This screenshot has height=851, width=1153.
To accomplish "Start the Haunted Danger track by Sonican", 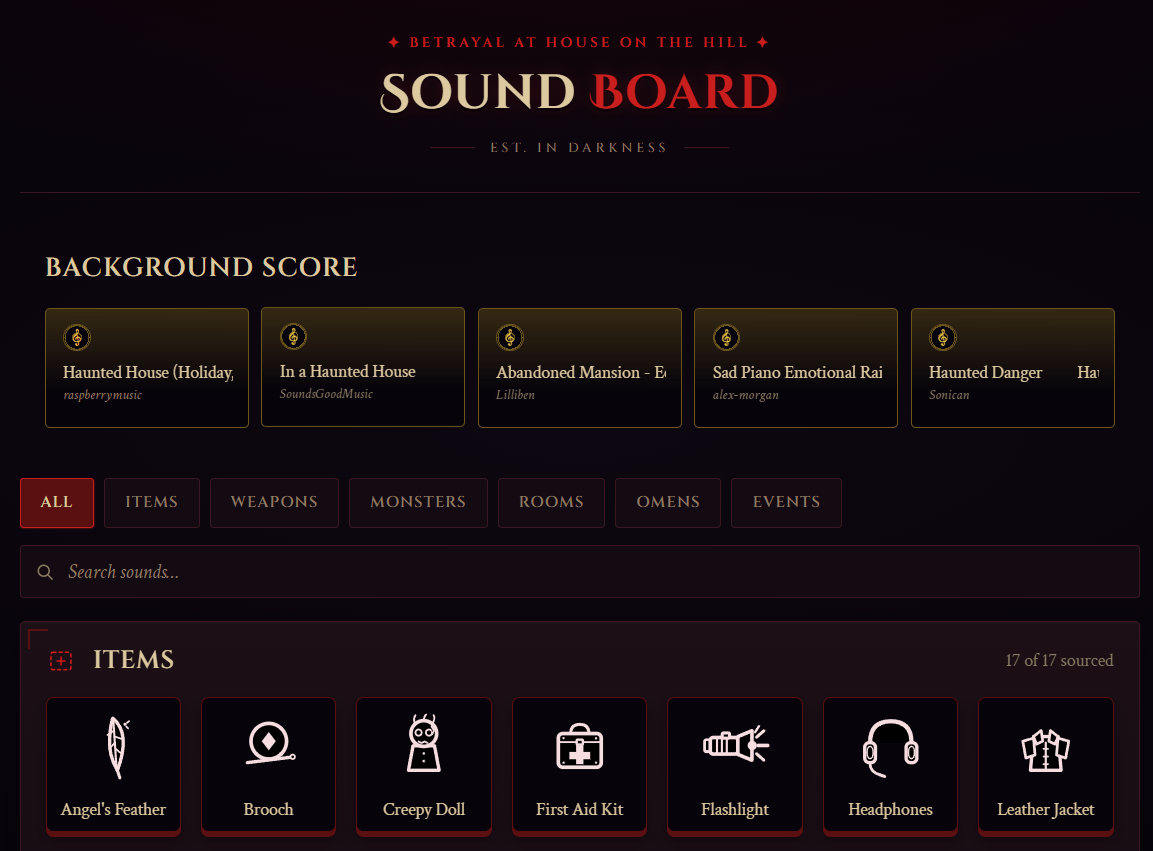I will tap(1013, 368).
